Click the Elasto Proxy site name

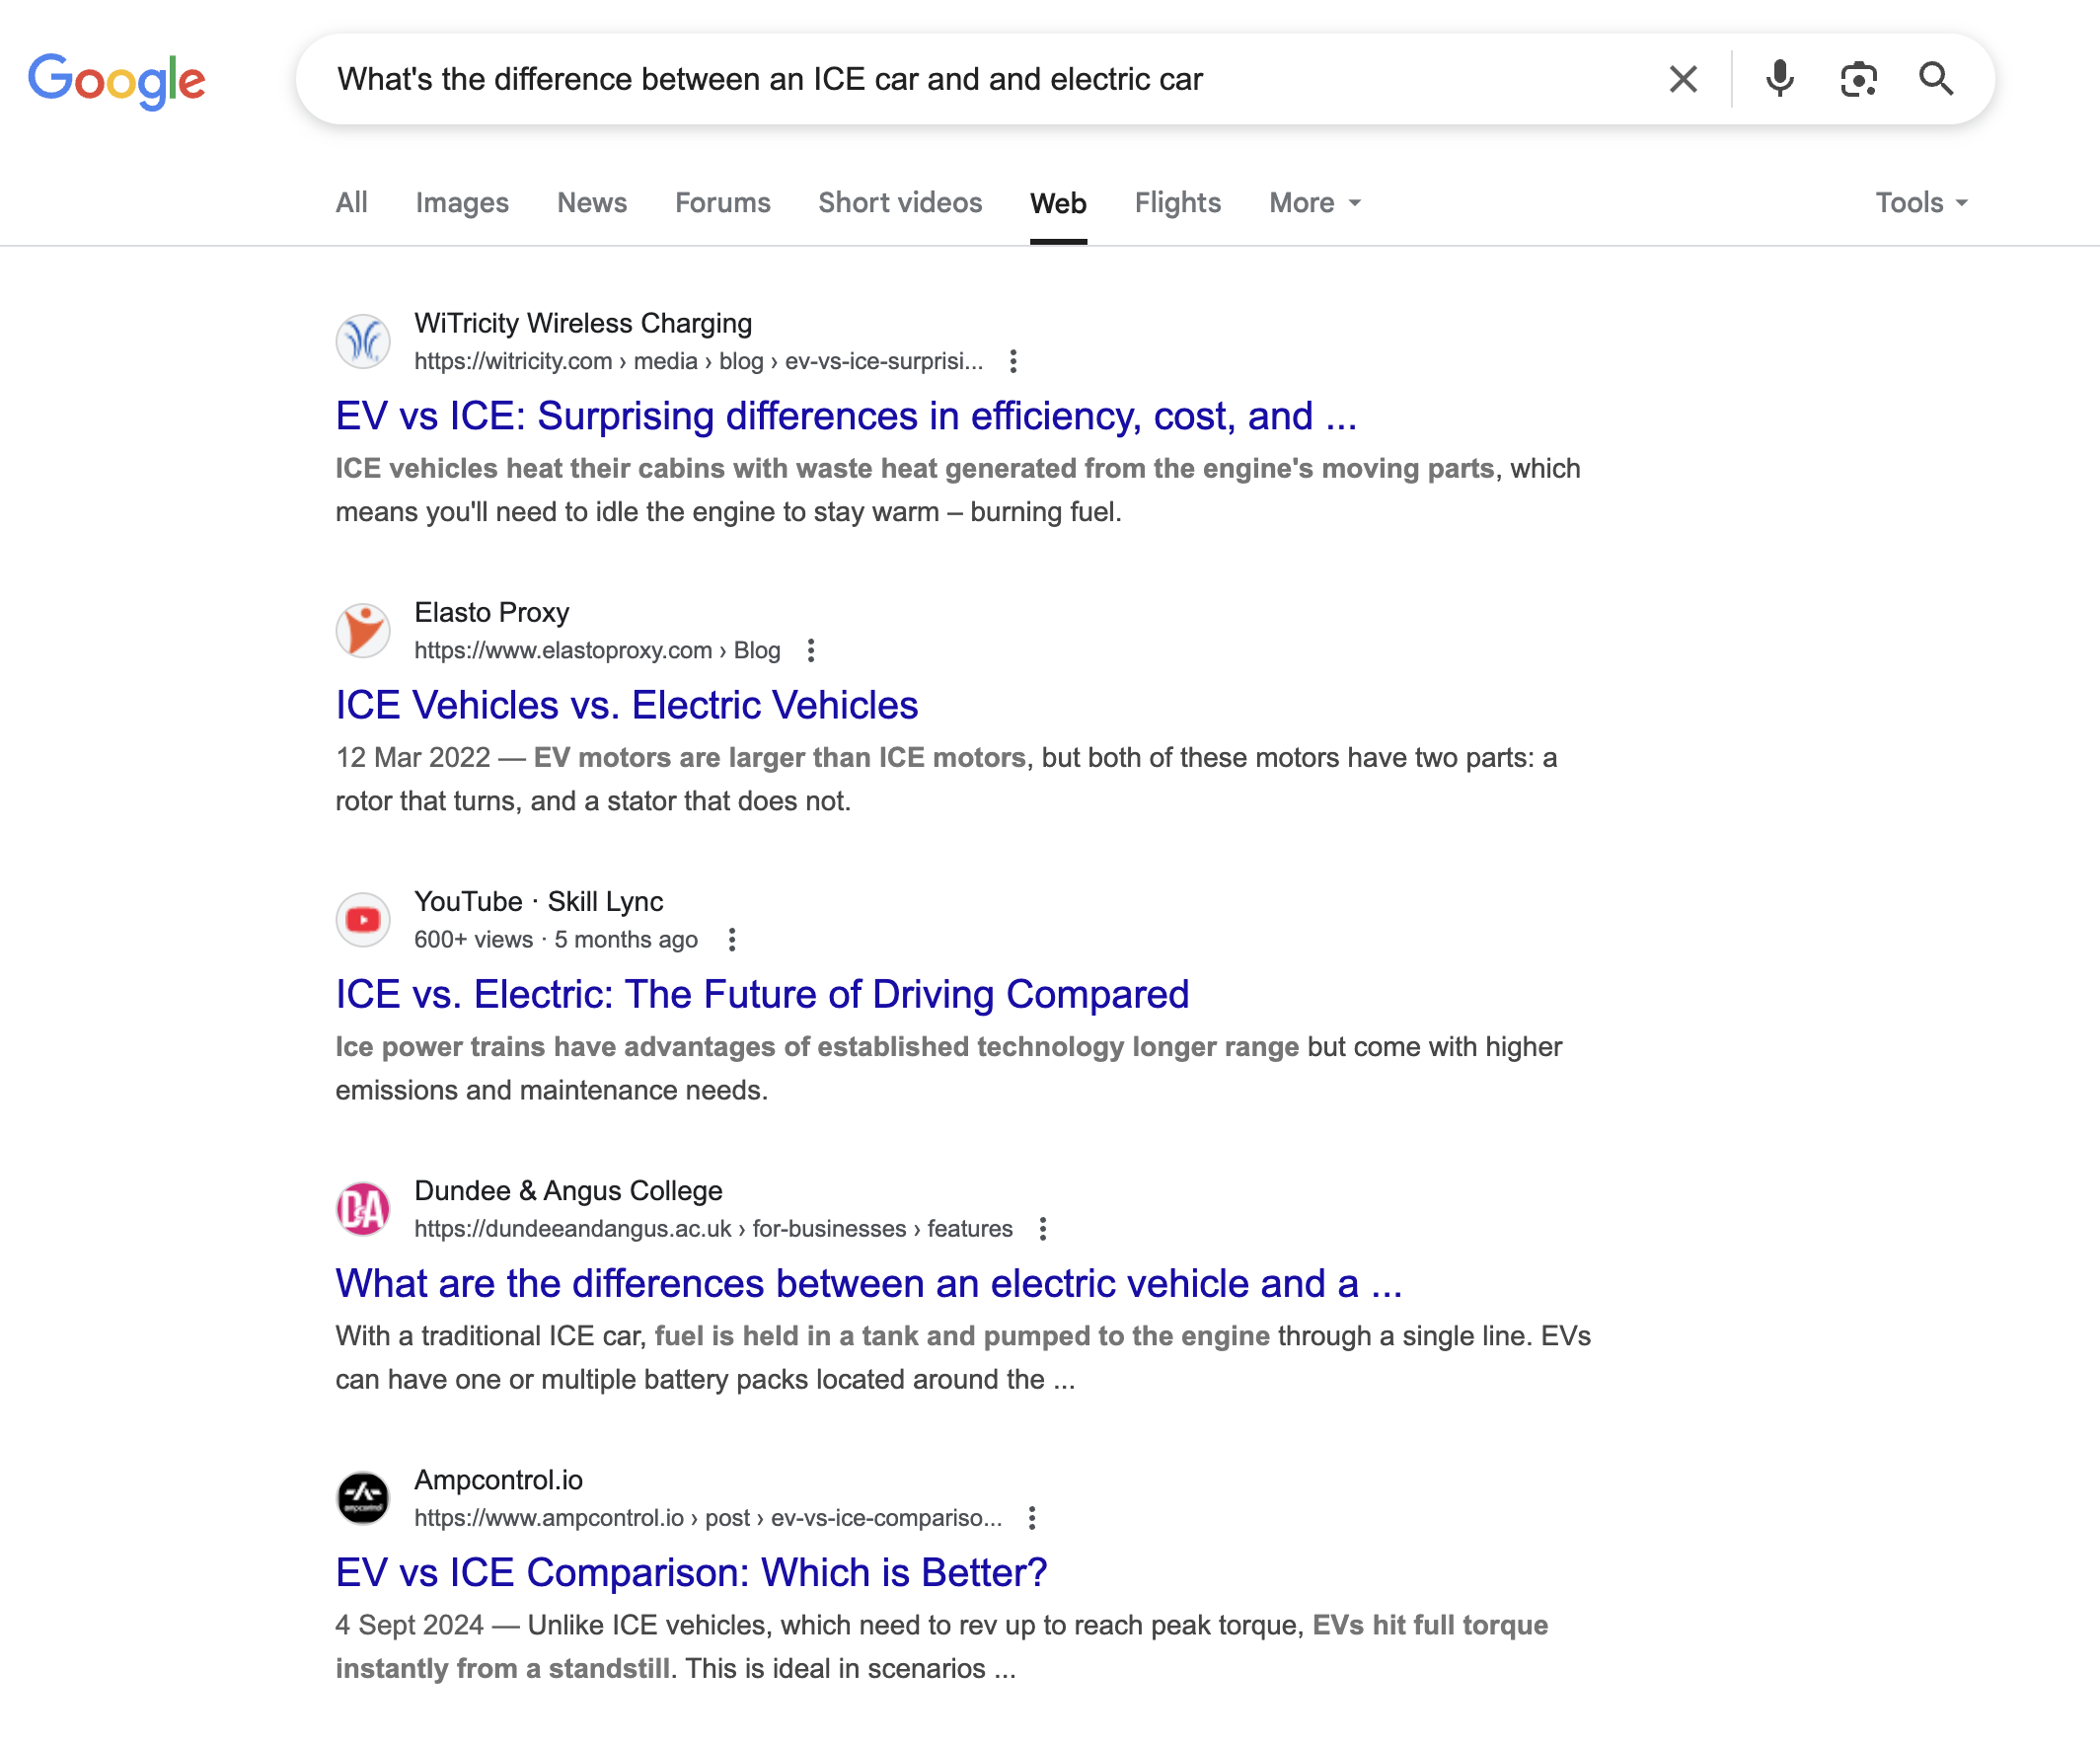point(492,612)
